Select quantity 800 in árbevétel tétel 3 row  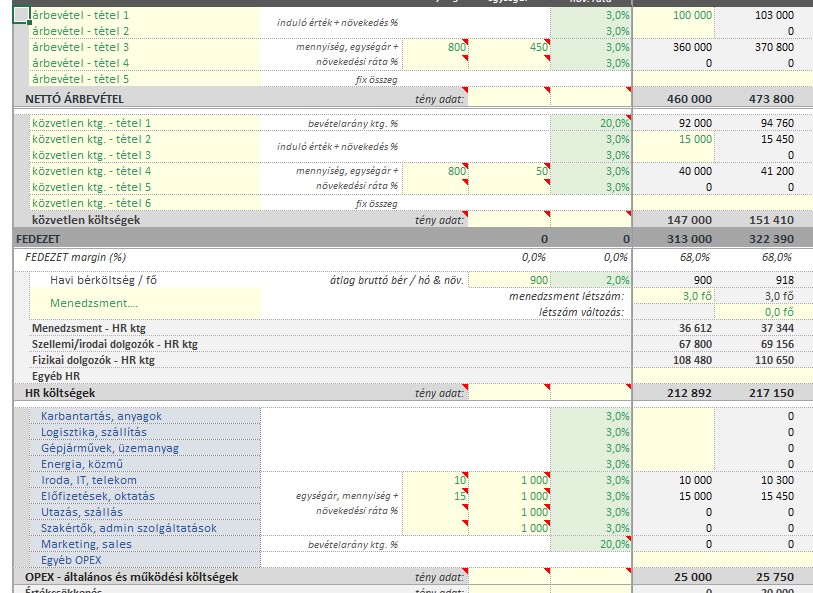click(x=435, y=47)
